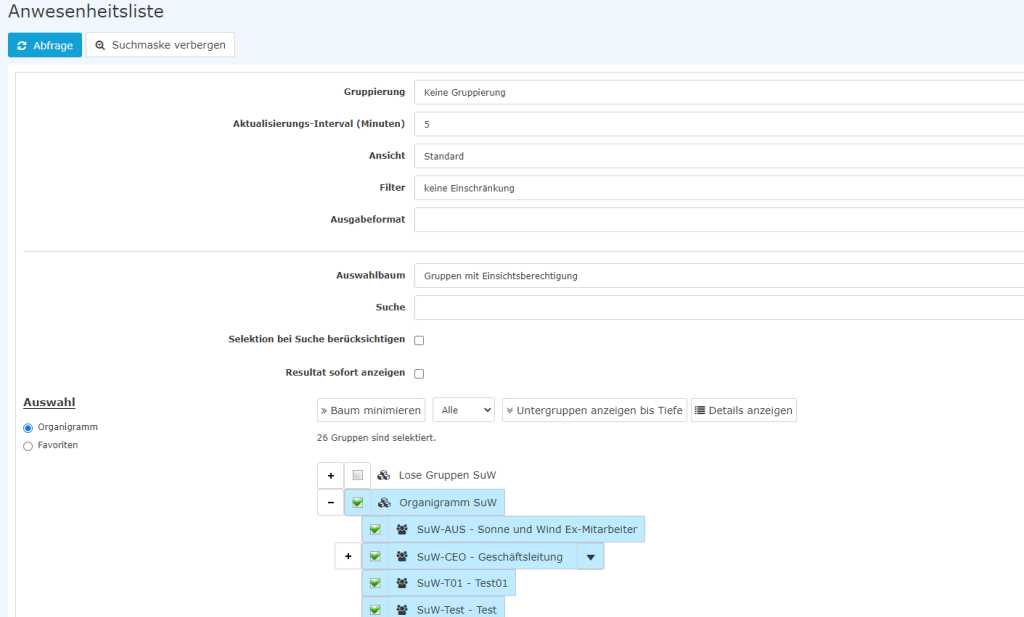
Task: Click Suchmaske verbergen button
Action: coord(160,45)
